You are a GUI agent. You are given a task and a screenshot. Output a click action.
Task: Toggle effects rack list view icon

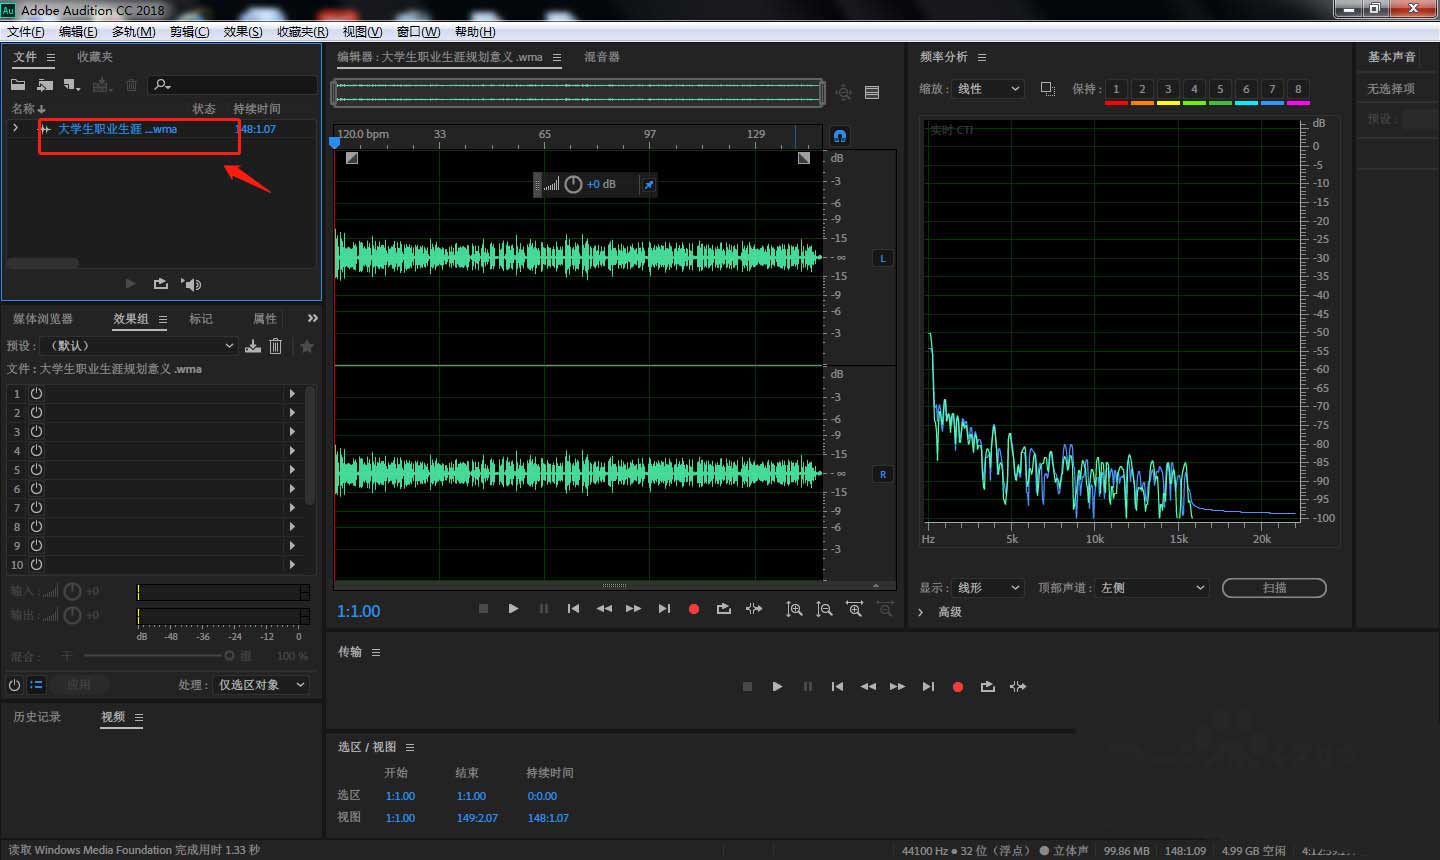36,685
